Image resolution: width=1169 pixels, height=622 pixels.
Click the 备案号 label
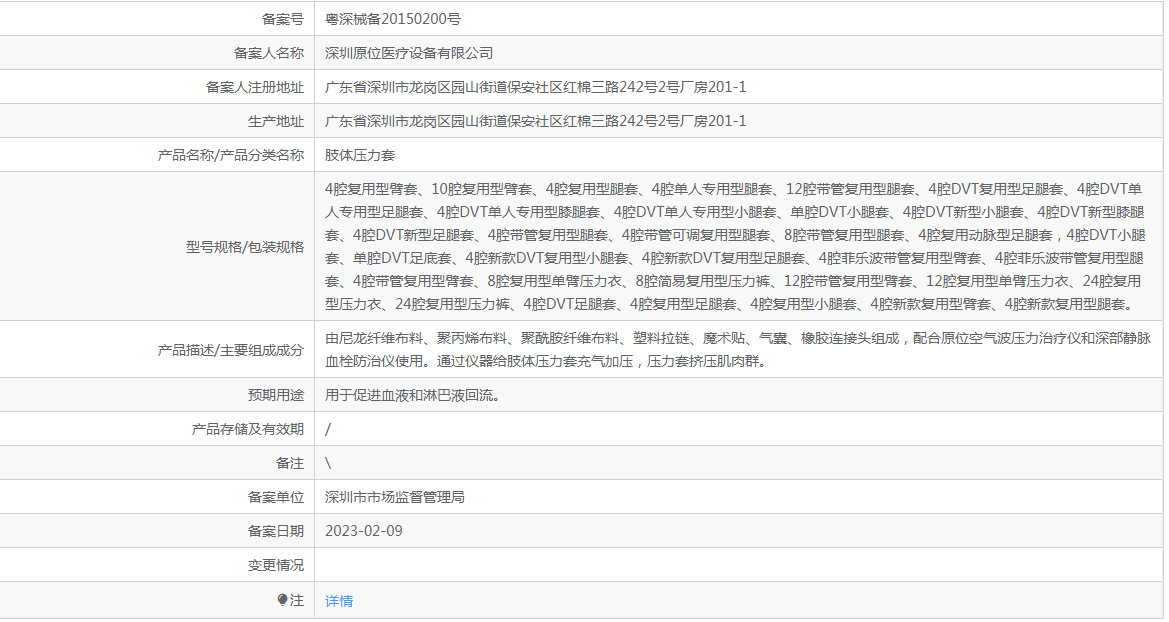pyautogui.click(x=283, y=19)
